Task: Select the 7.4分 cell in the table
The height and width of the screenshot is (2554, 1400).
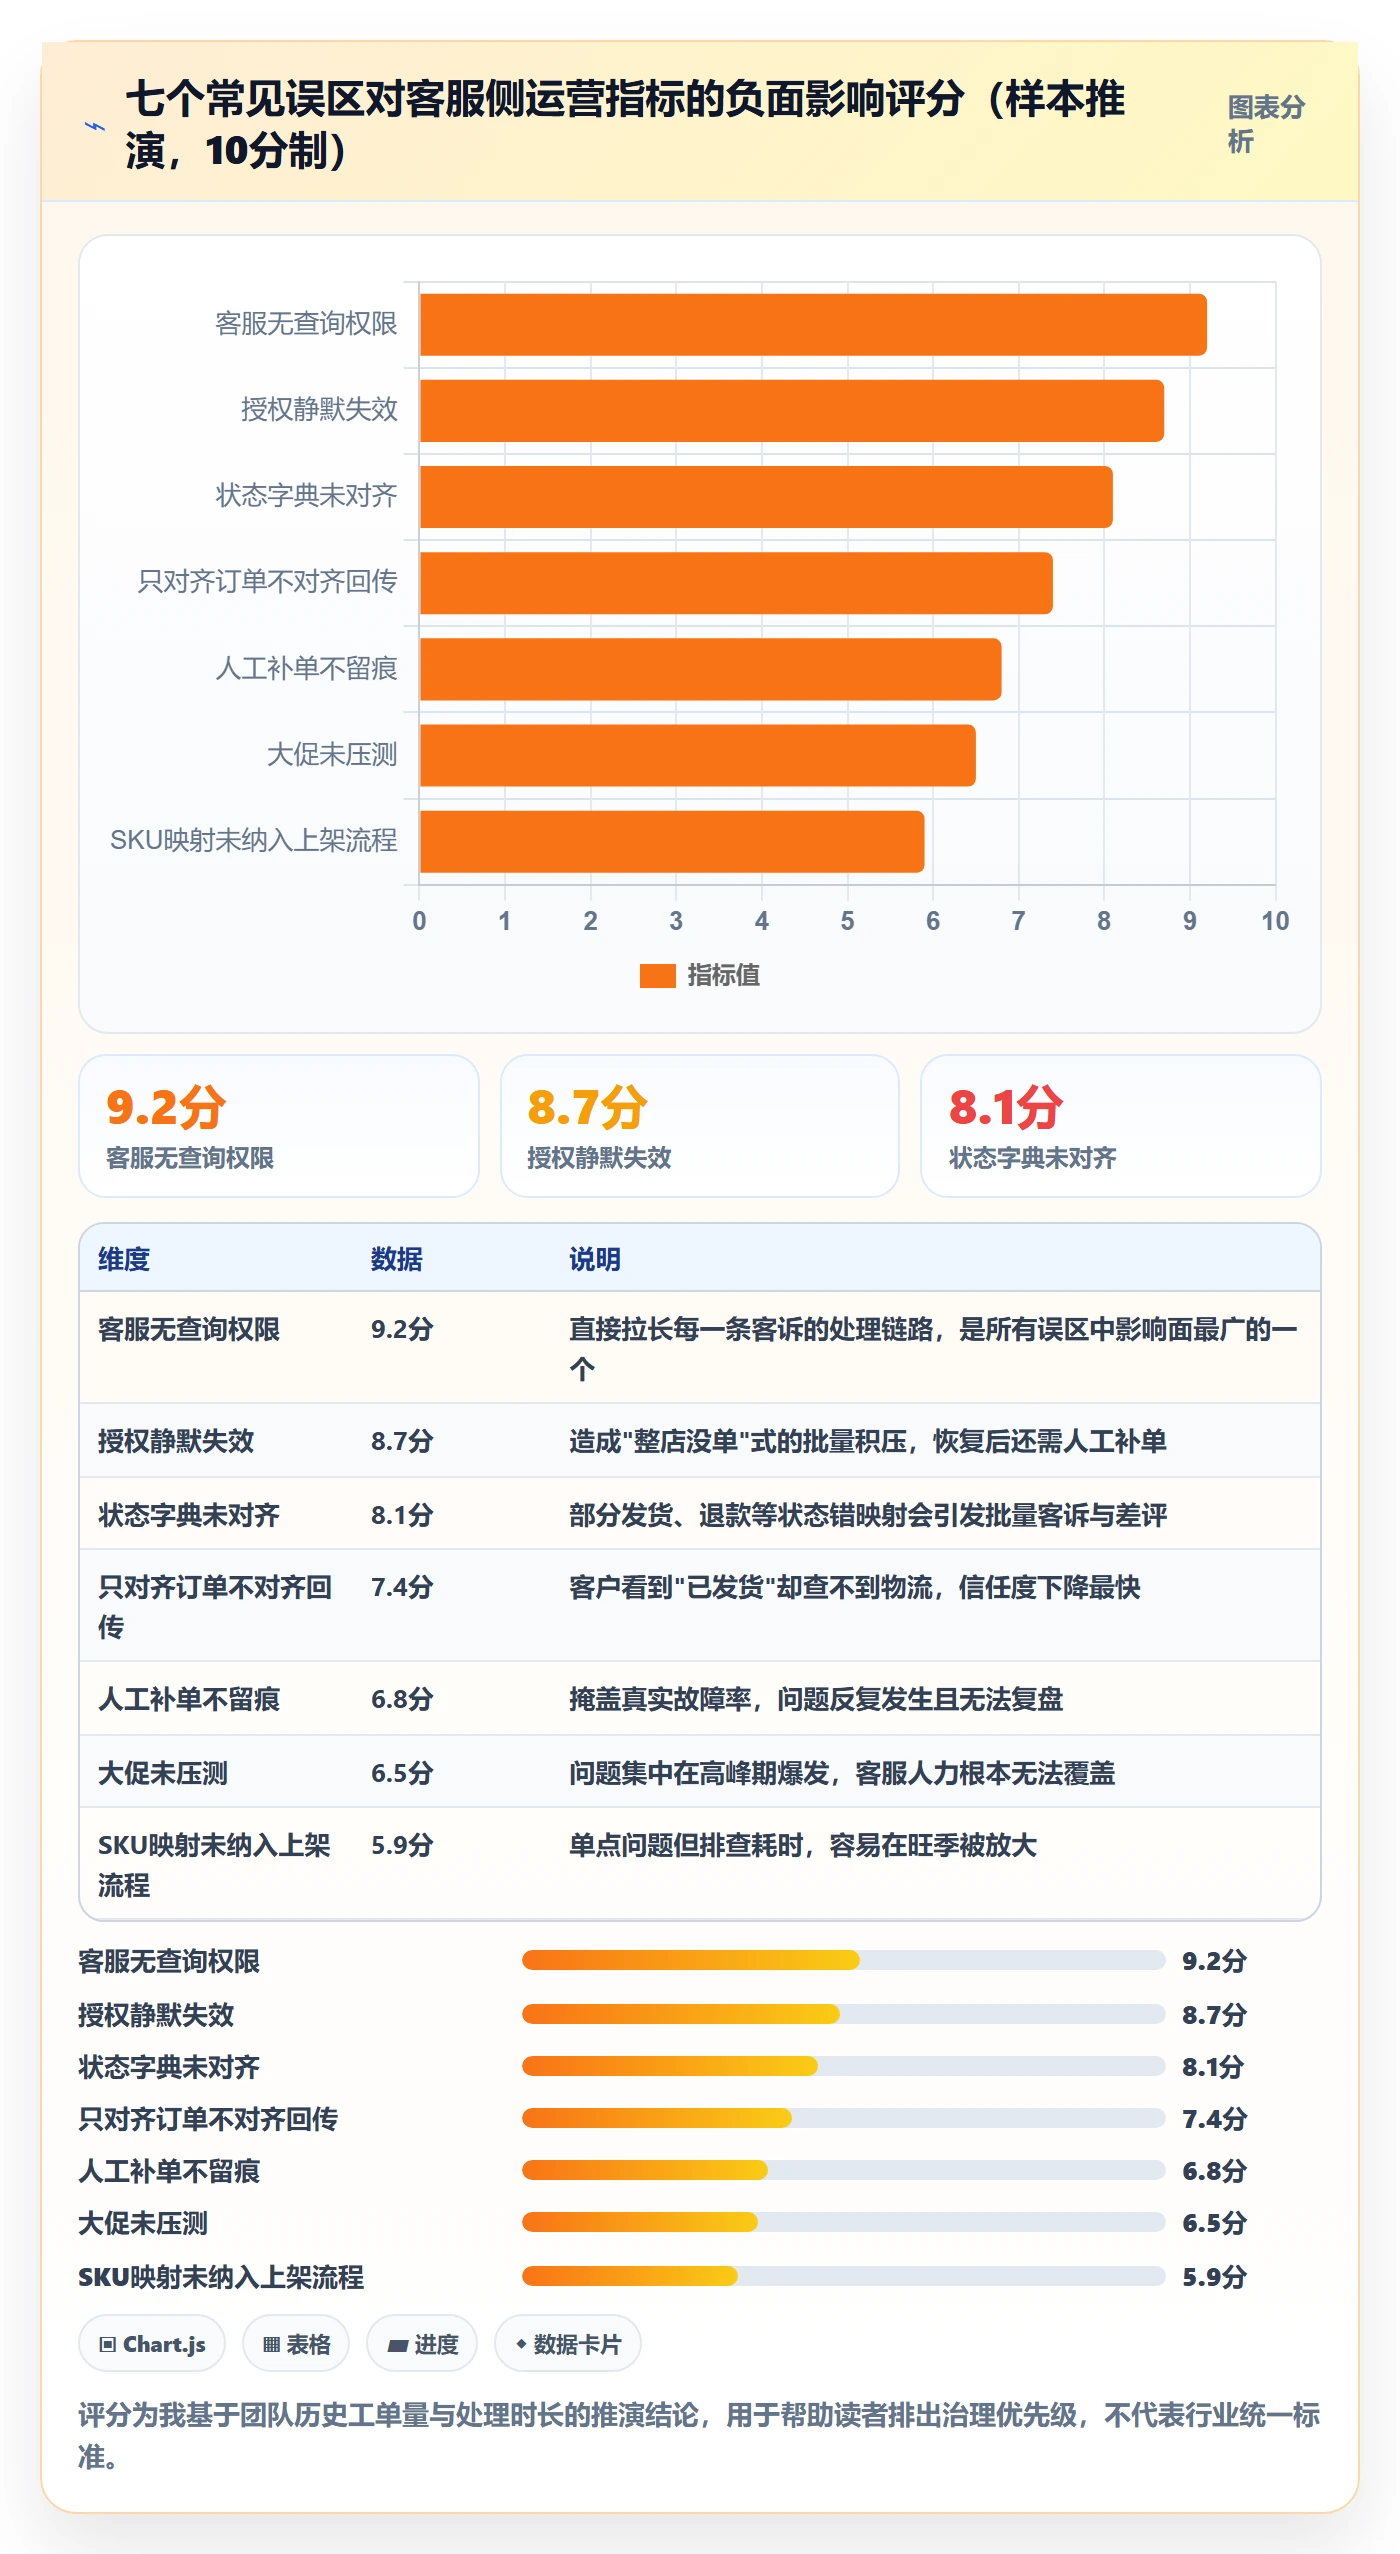Action: click(x=402, y=1587)
